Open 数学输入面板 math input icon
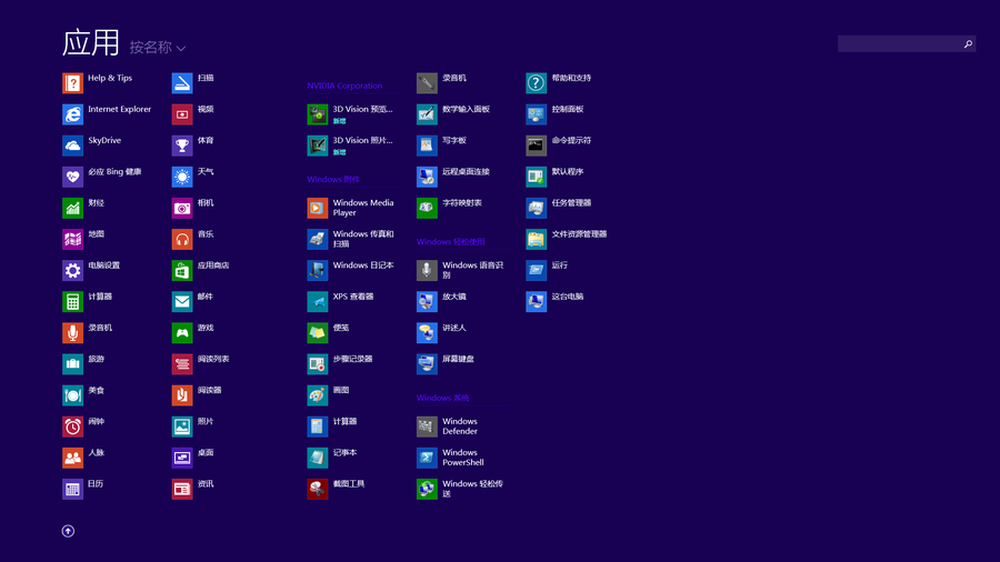 pos(427,114)
